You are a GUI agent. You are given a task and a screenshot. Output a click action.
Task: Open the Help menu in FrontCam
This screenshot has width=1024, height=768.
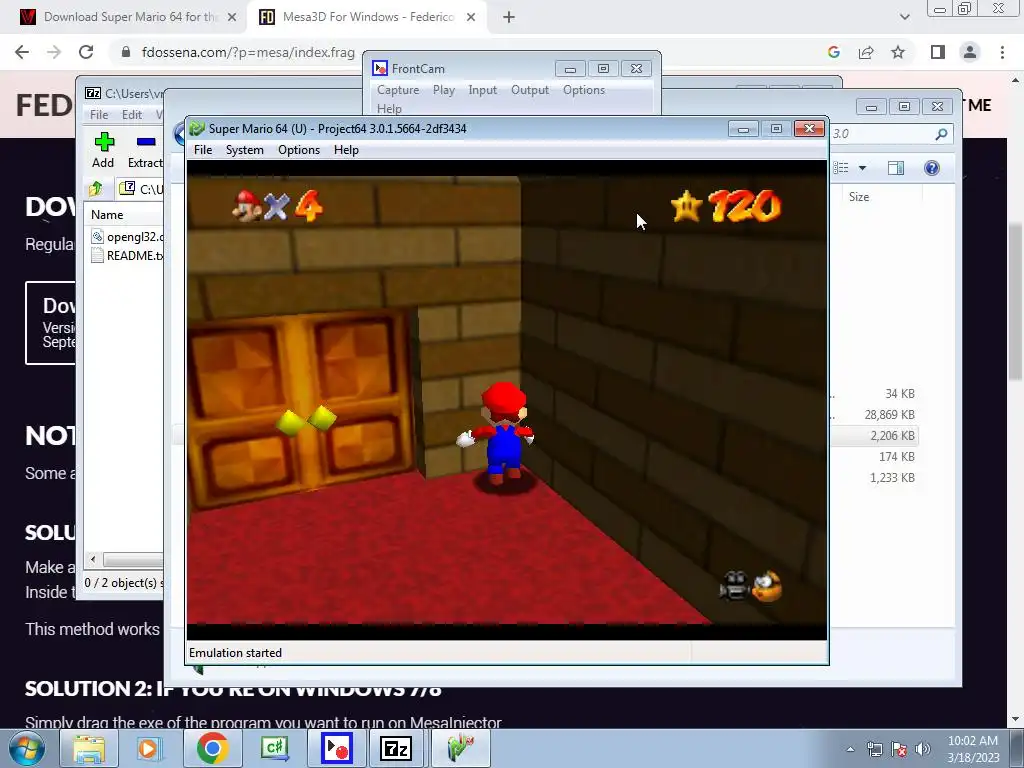(x=389, y=108)
